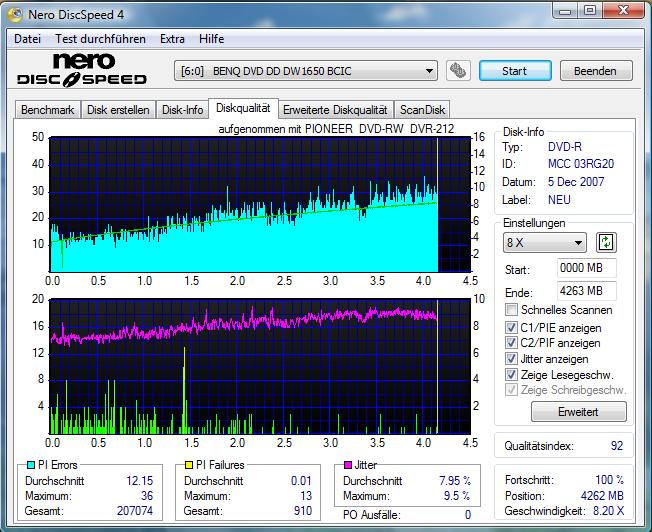This screenshot has height=532, width=652.
Task: Open the BENQ drive selection dropdown
Action: (306, 71)
